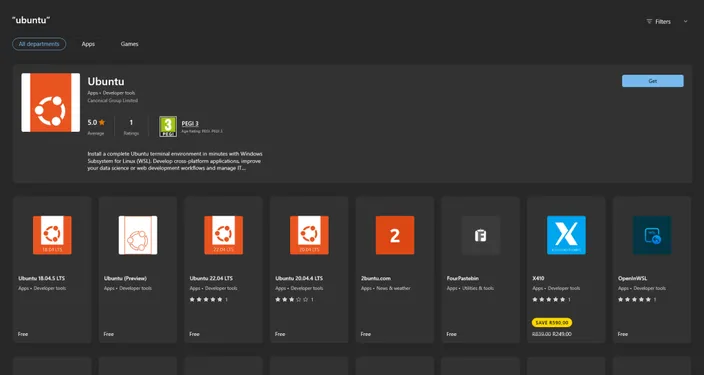Select the All departments tab
Image resolution: width=704 pixels, height=375 pixels.
39,44
